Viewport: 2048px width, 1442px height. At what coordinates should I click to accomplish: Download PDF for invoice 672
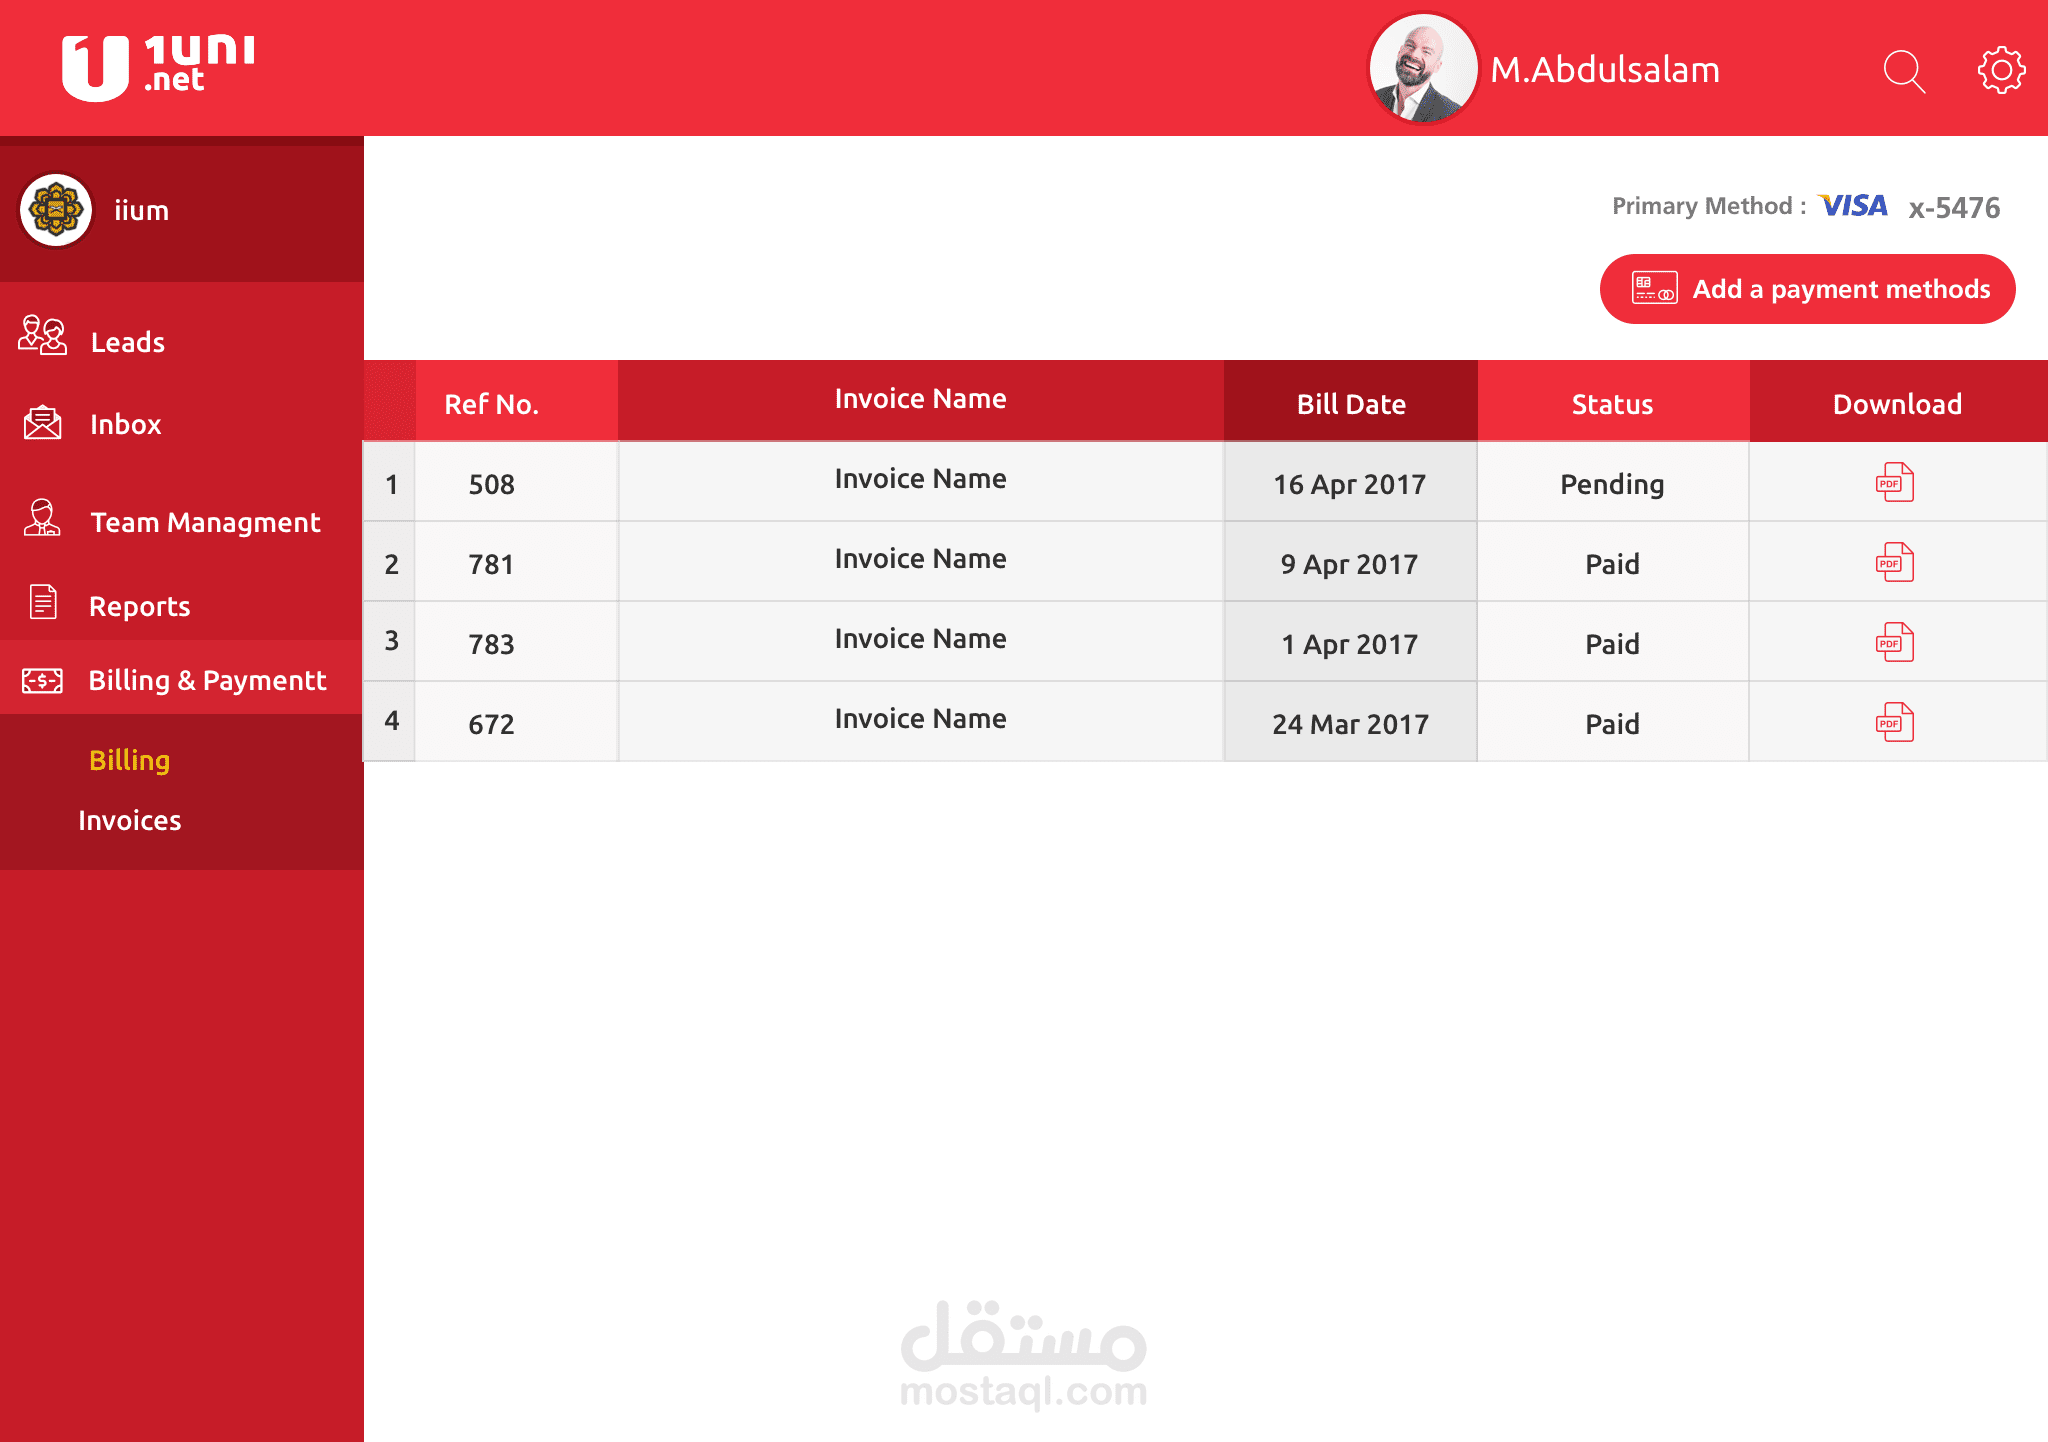pyautogui.click(x=1894, y=723)
